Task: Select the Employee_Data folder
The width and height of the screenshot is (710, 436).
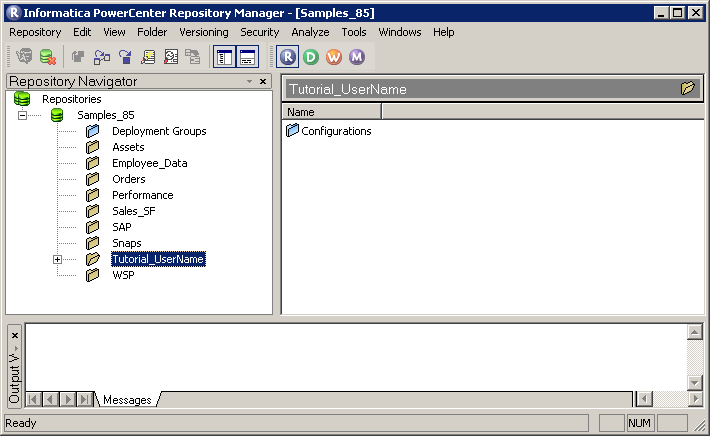Action: 149,163
